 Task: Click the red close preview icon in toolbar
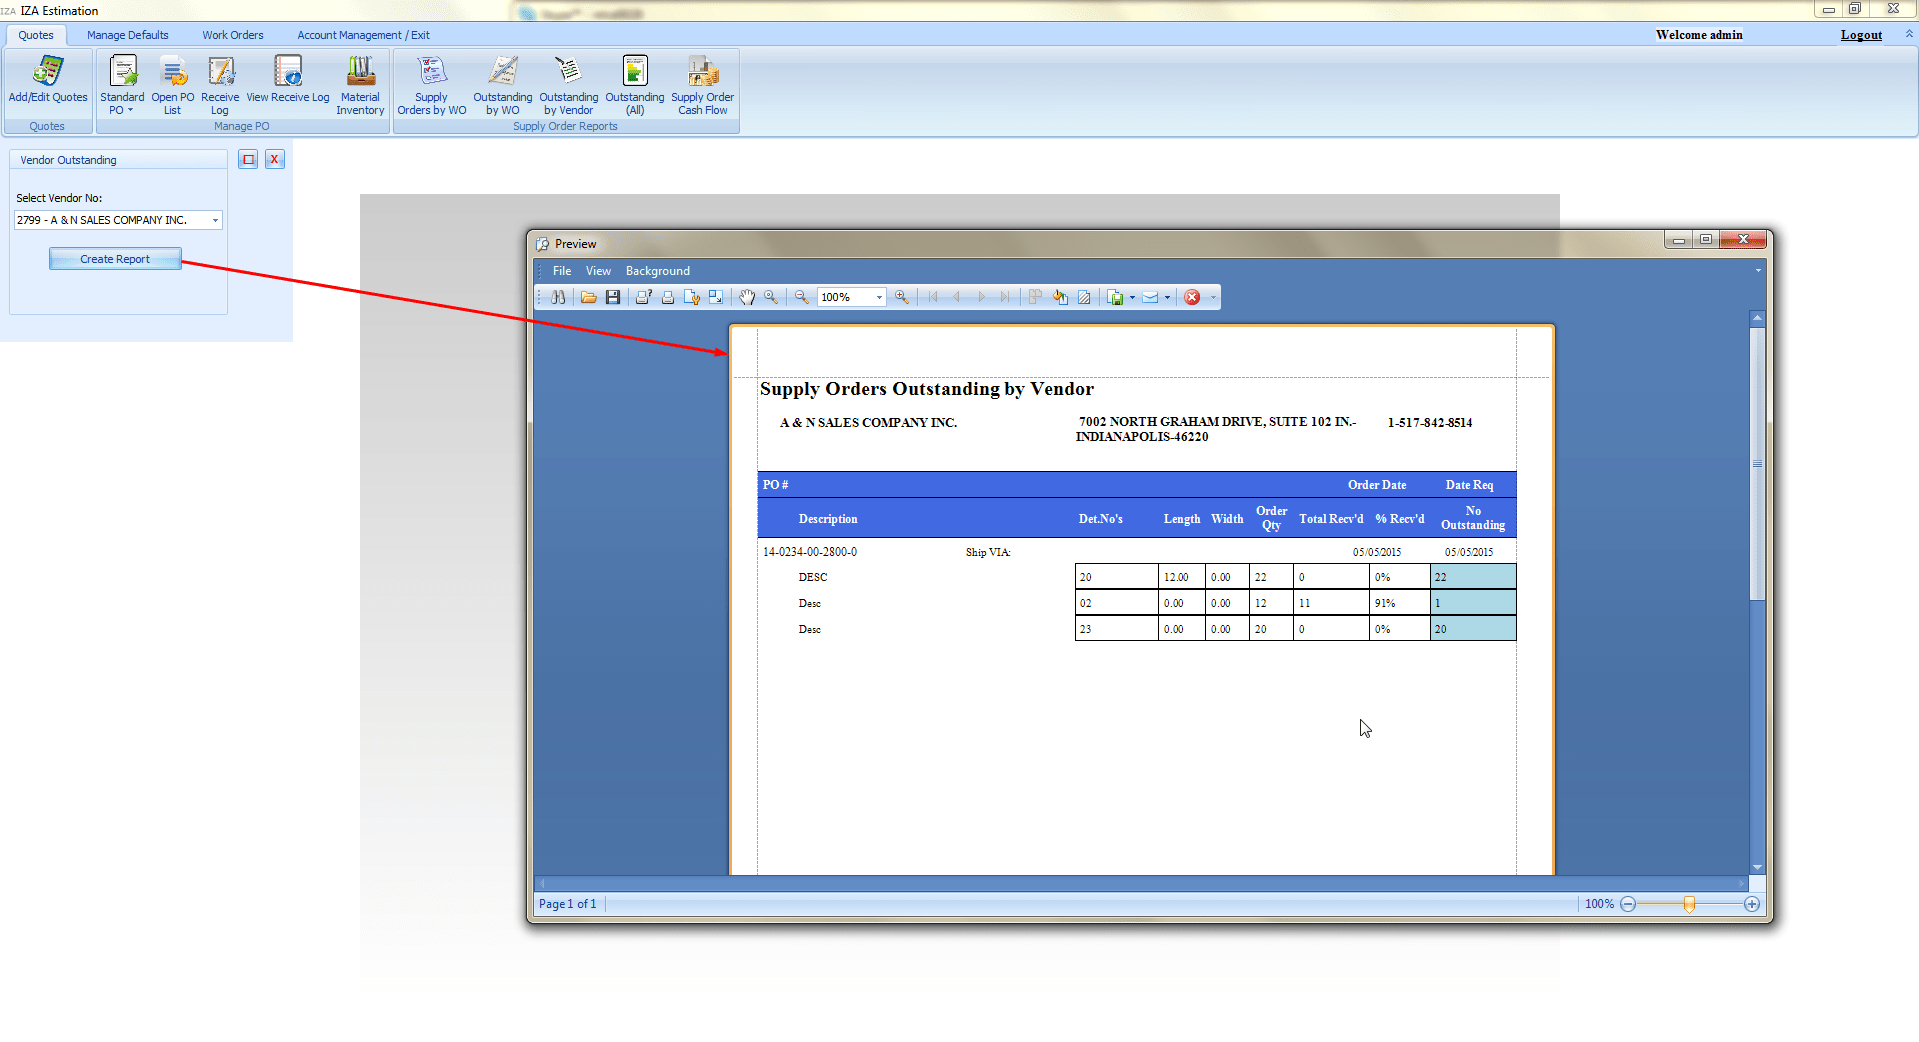click(x=1192, y=297)
